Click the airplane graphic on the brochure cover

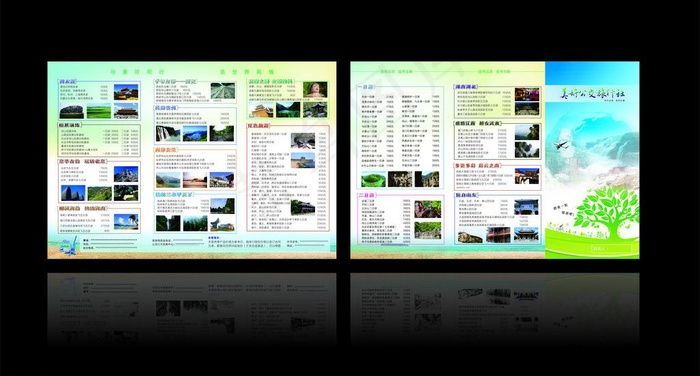point(561,145)
